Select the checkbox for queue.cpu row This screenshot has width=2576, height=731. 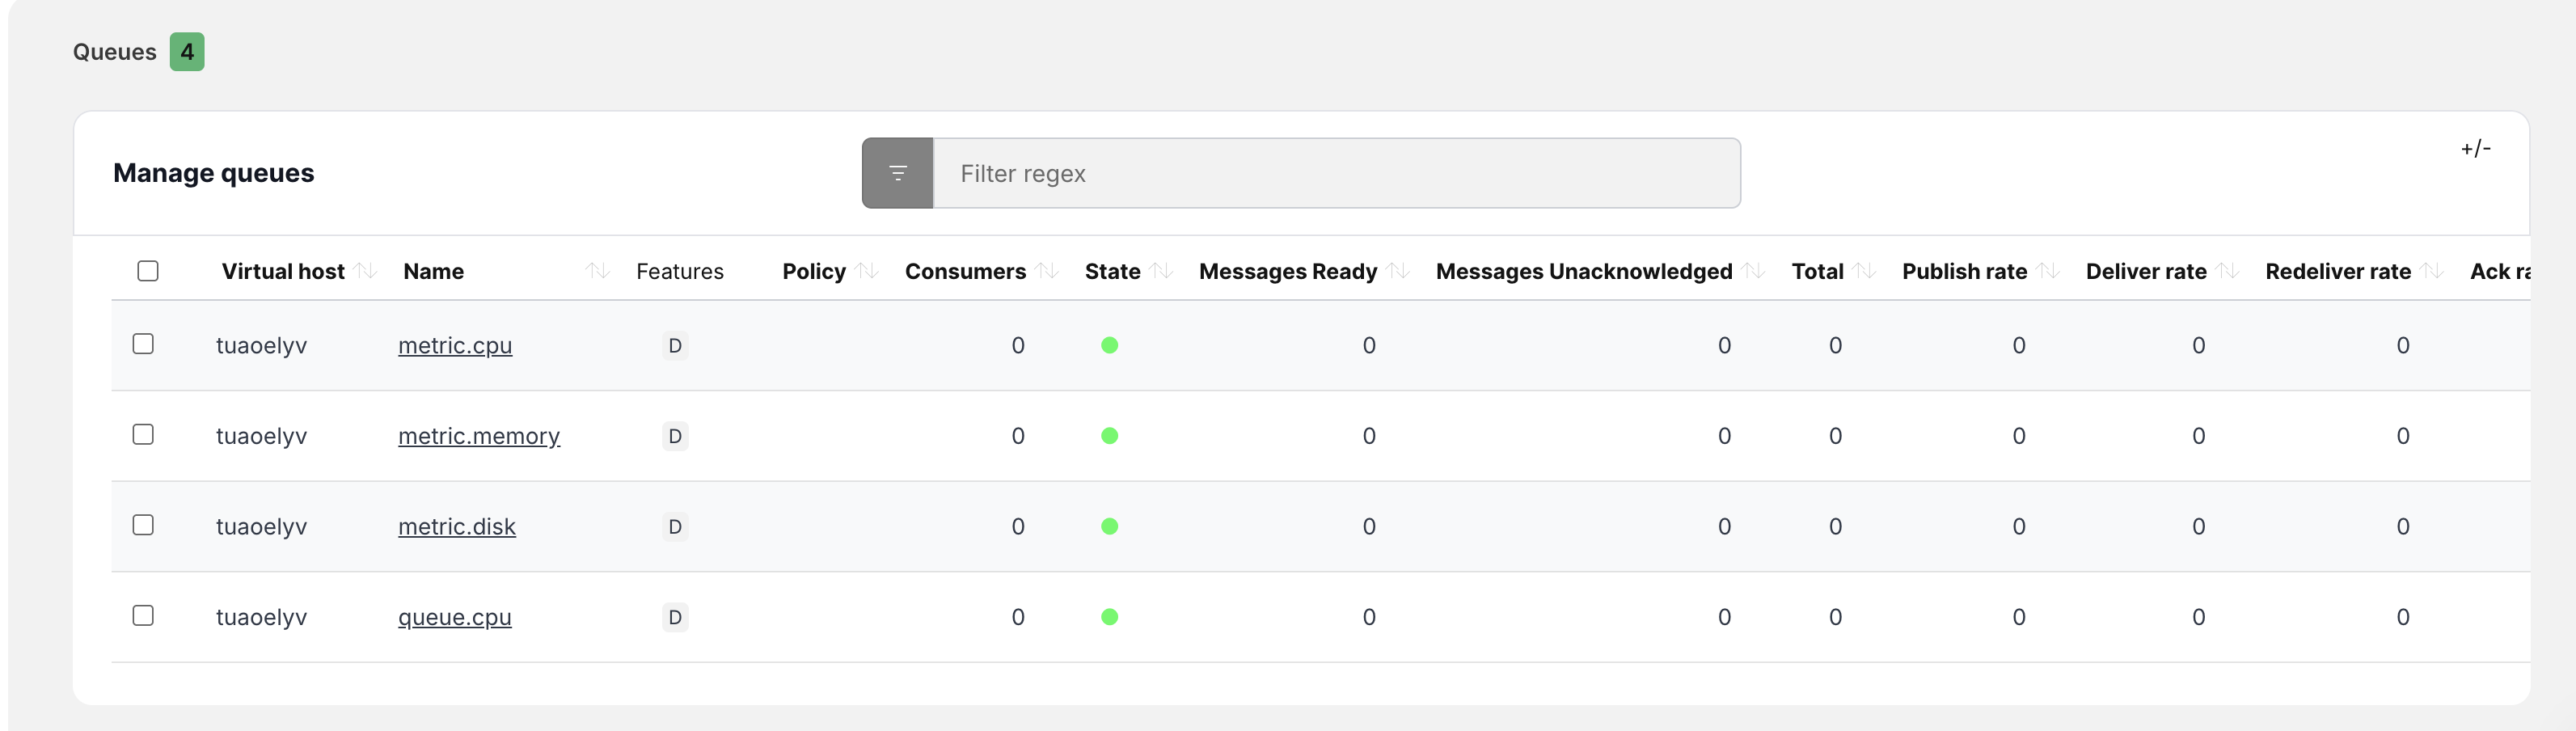point(143,616)
